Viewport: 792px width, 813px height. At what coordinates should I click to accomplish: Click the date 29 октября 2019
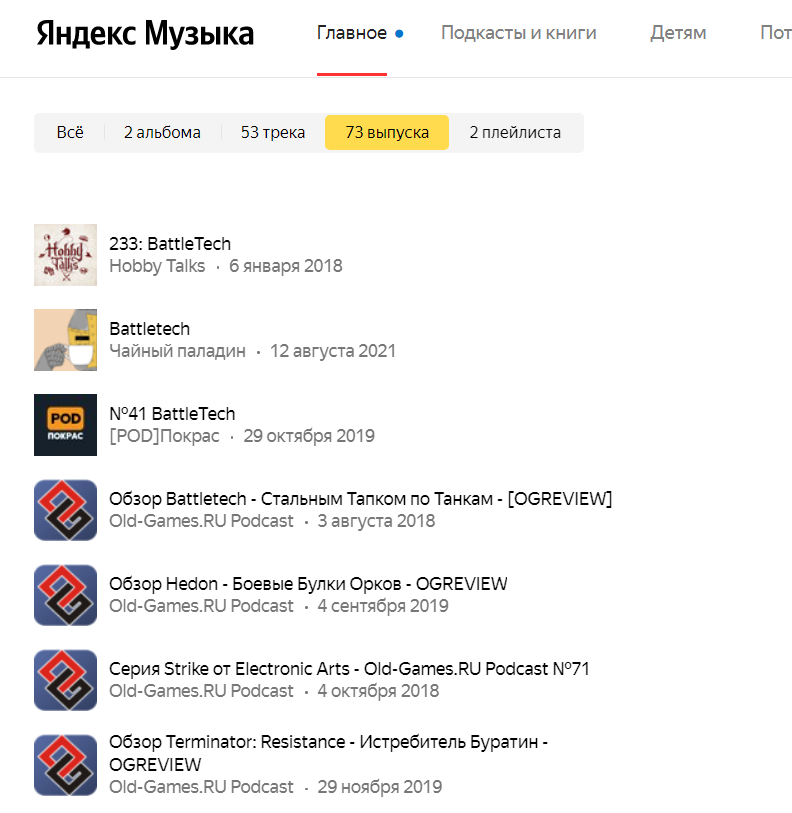coord(309,436)
